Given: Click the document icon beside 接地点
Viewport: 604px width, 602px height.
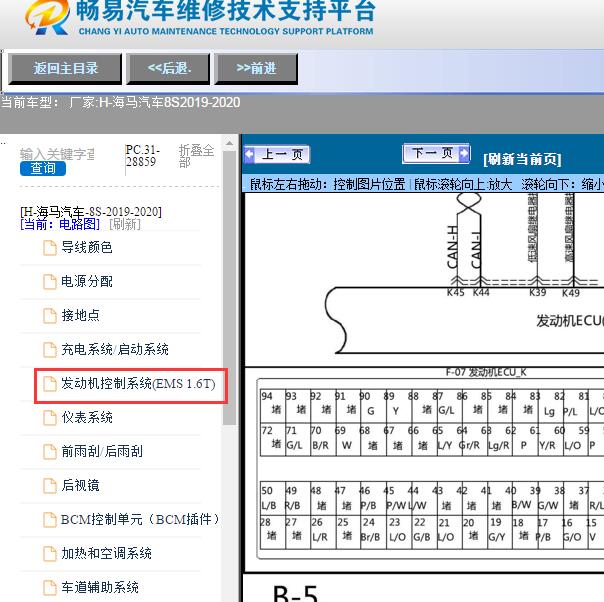Looking at the screenshot, I should click(50, 316).
